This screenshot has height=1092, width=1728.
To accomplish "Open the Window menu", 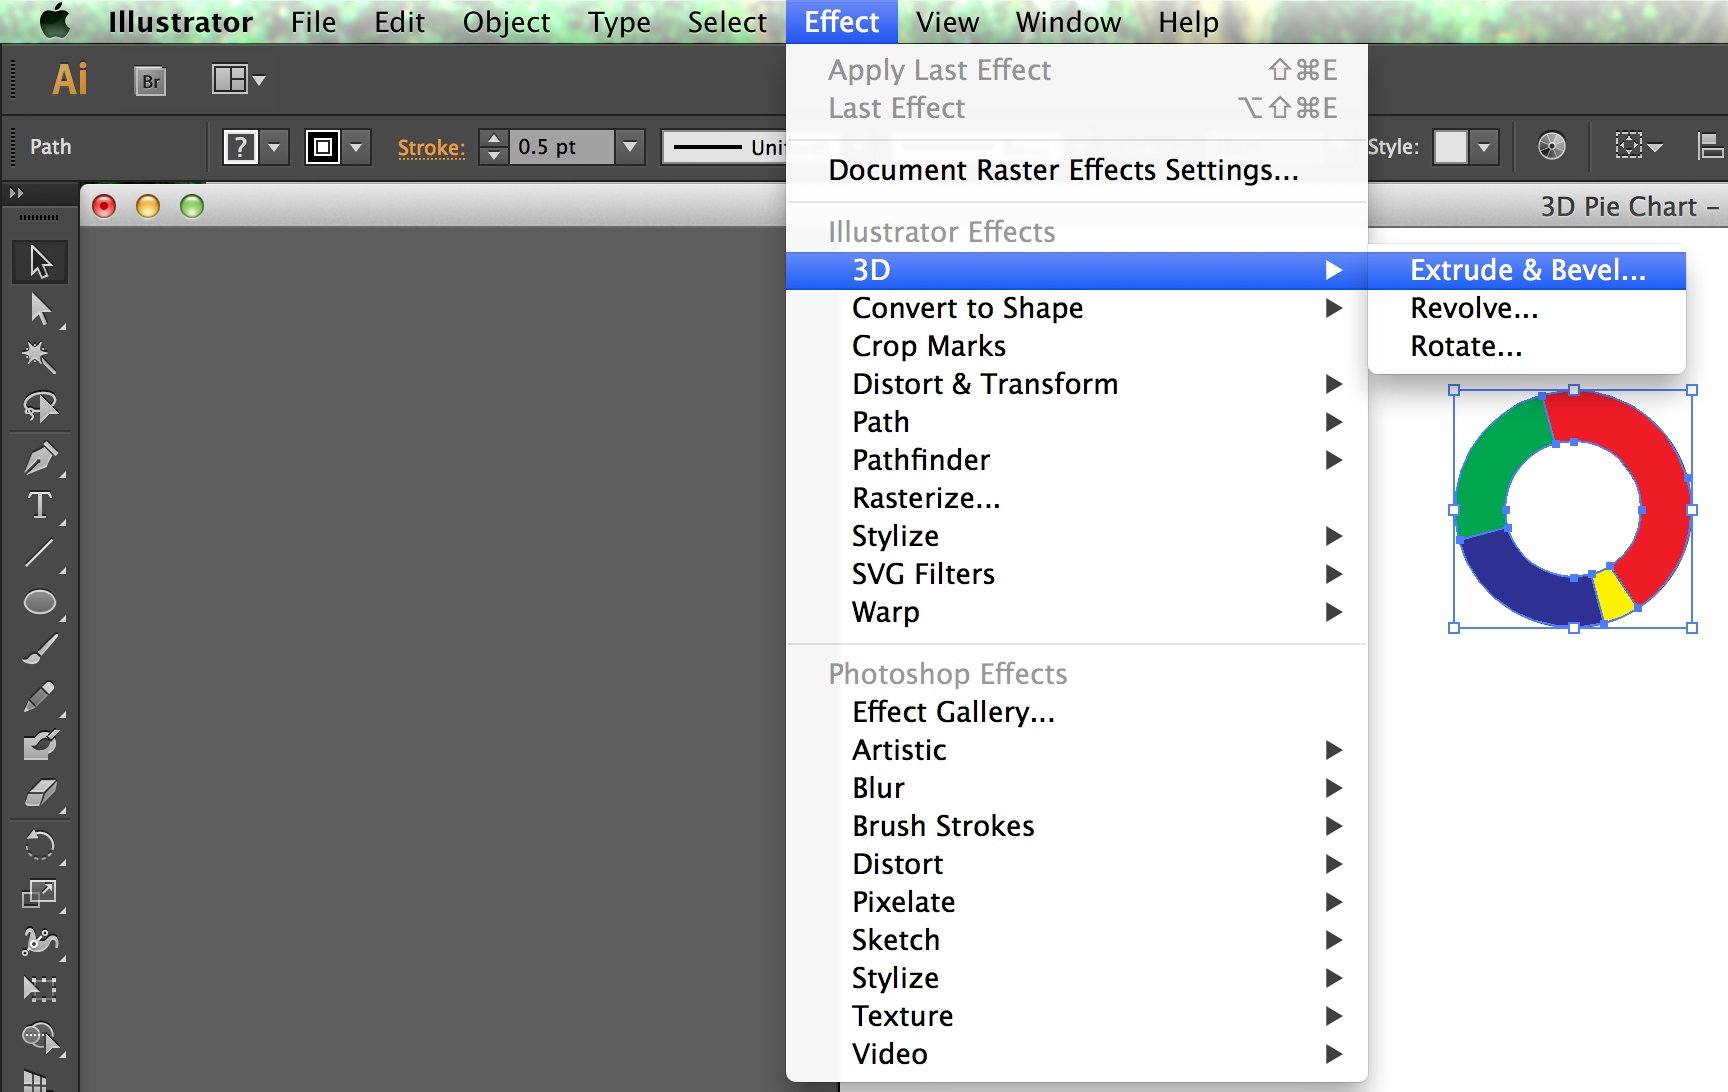I will [1068, 21].
